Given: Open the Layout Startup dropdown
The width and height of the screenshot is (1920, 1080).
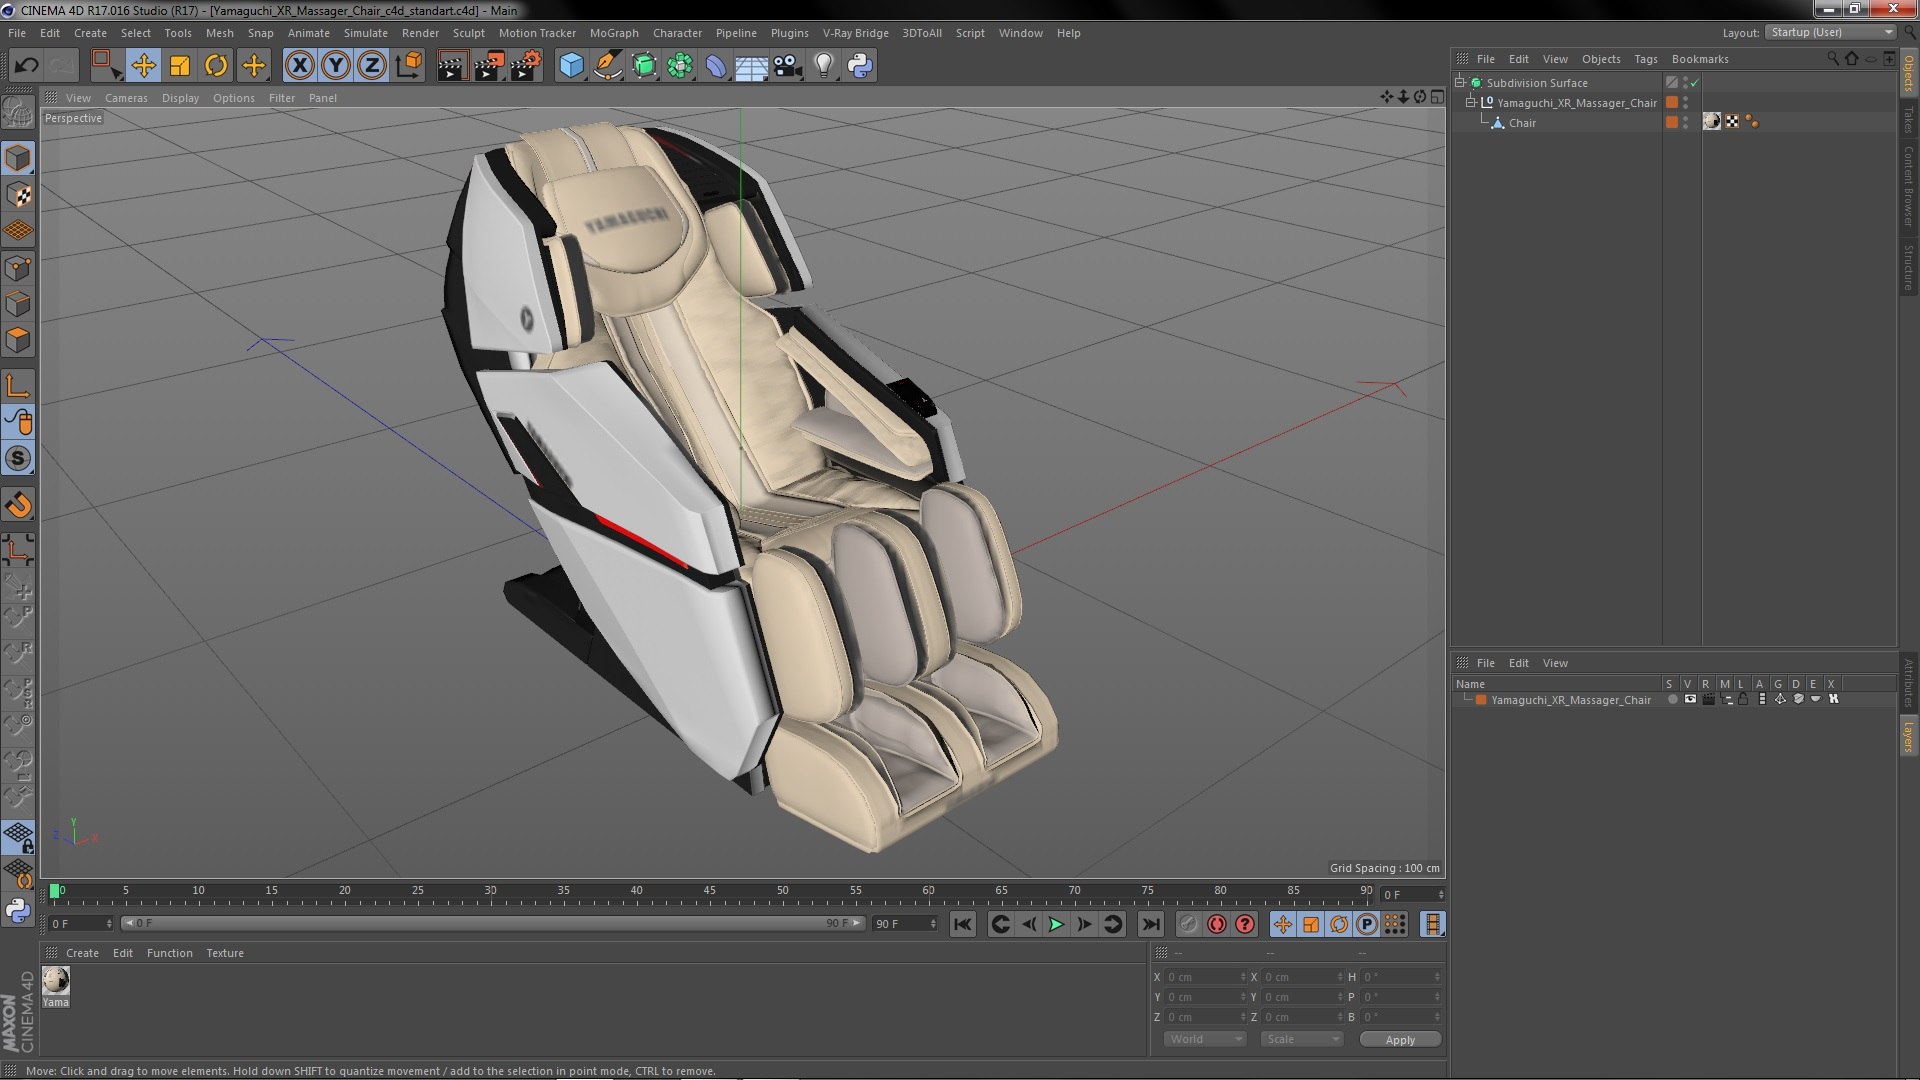Looking at the screenshot, I should point(1830,33).
